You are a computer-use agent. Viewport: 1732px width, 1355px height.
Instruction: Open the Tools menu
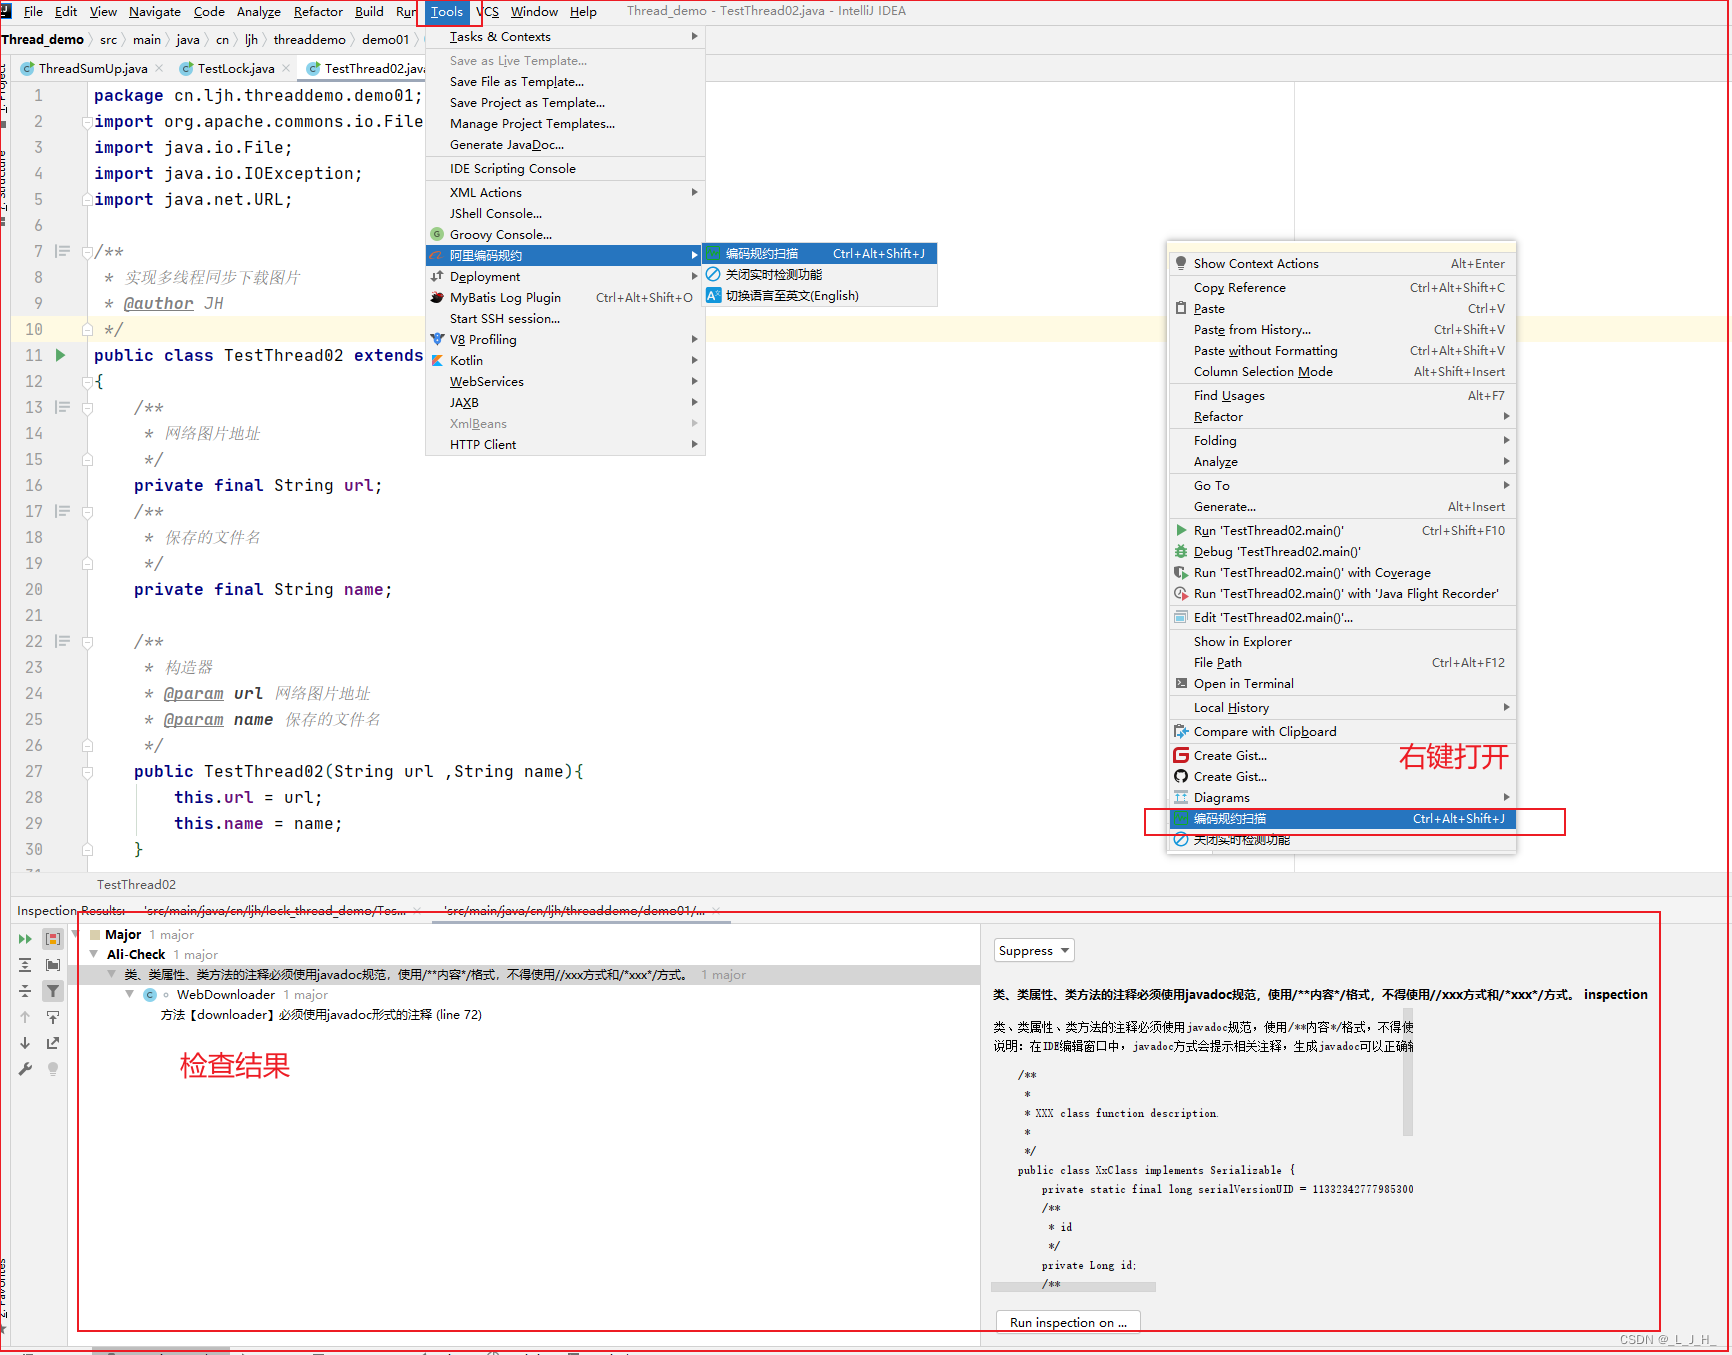pyautogui.click(x=447, y=12)
